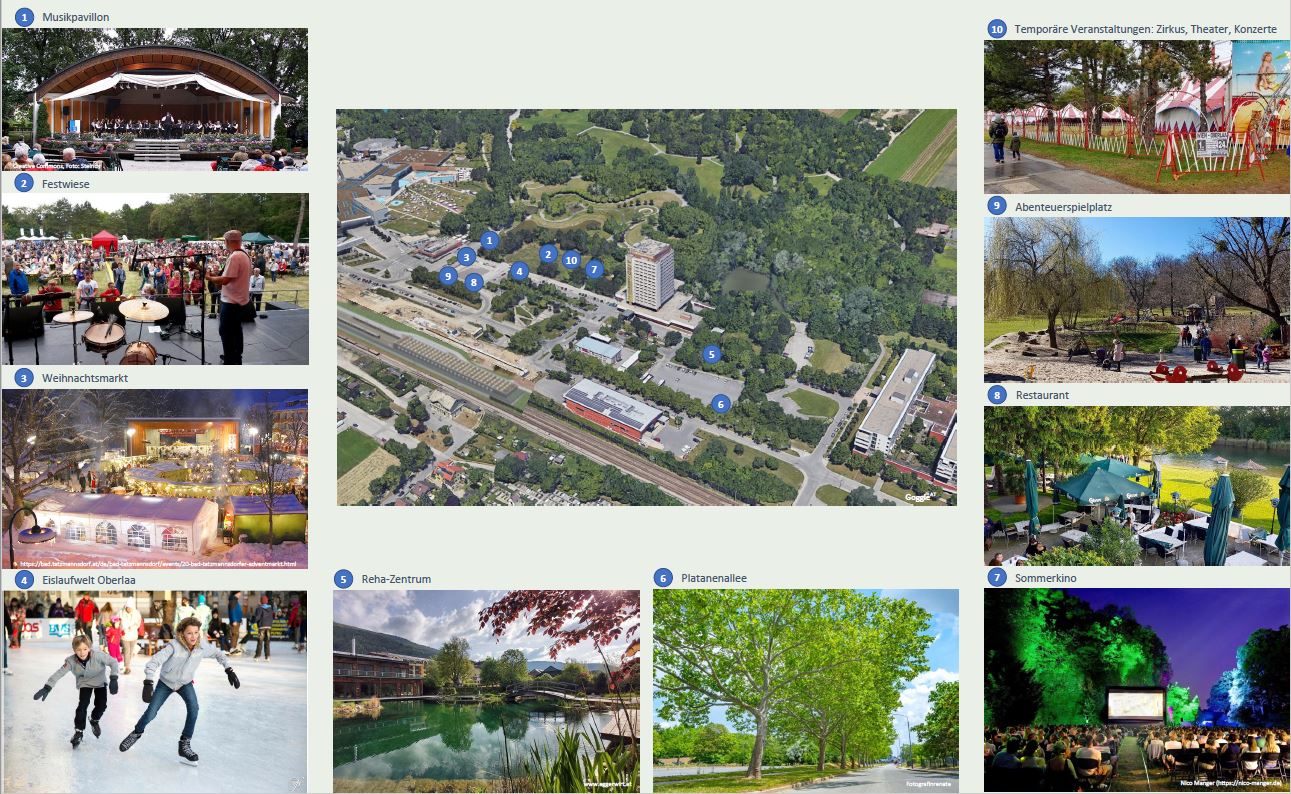The image size is (1291, 794).
Task: Click the Abenteuerspielplatz playground photo
Action: coord(1137,300)
